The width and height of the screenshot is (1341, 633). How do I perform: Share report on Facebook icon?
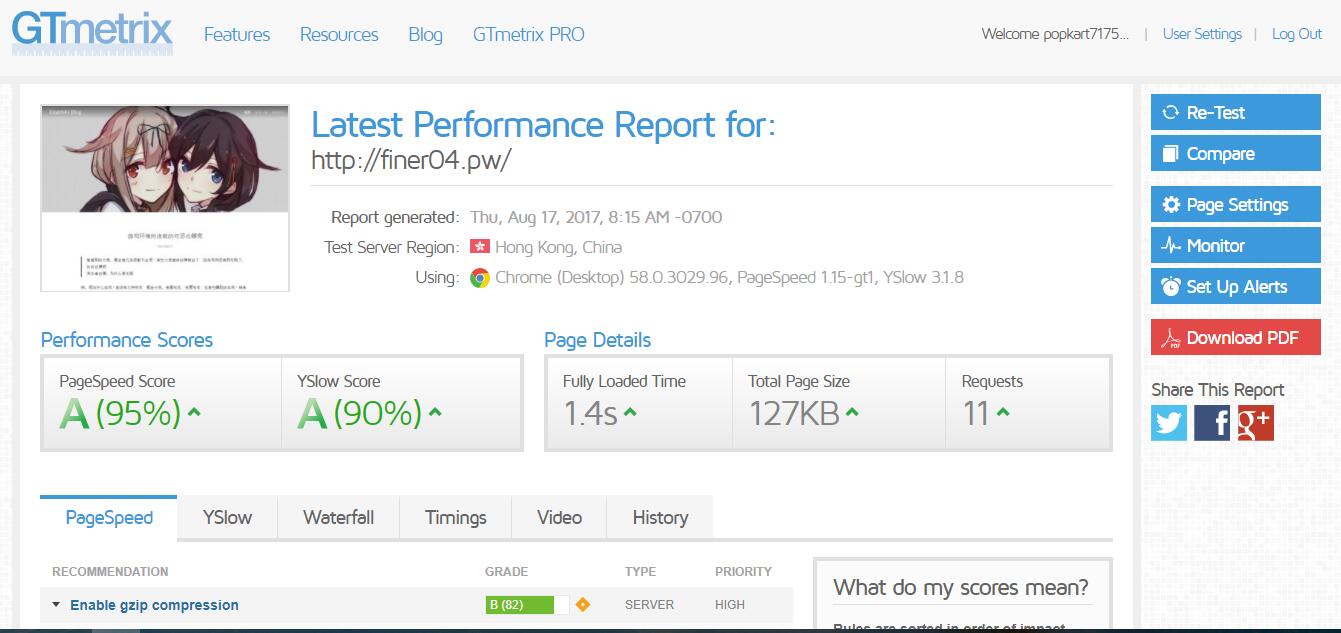click(1212, 423)
